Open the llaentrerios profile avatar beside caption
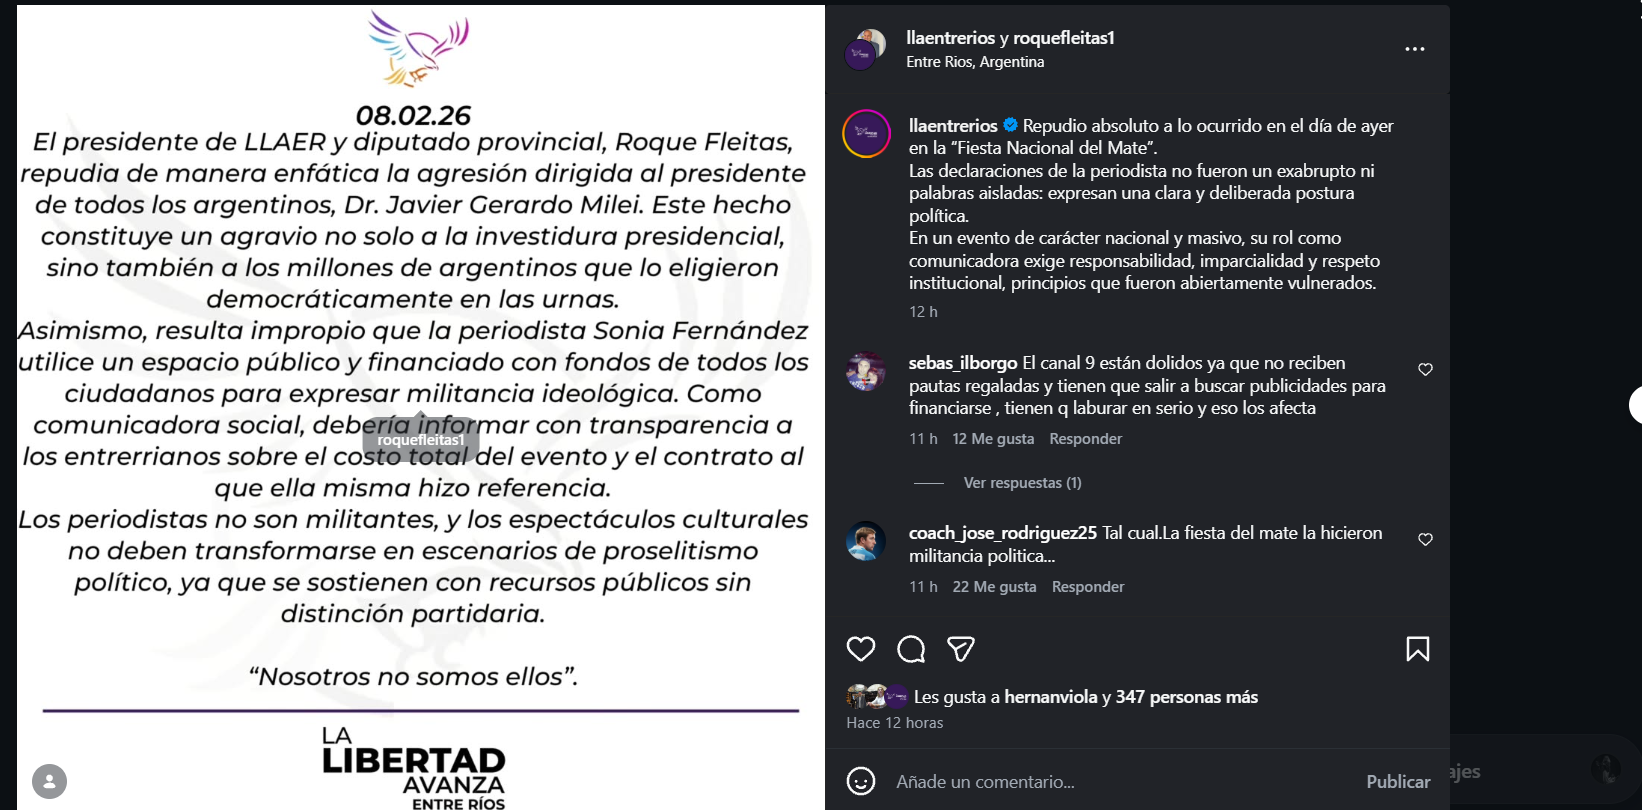Image resolution: width=1642 pixels, height=810 pixels. pyautogui.click(x=867, y=134)
